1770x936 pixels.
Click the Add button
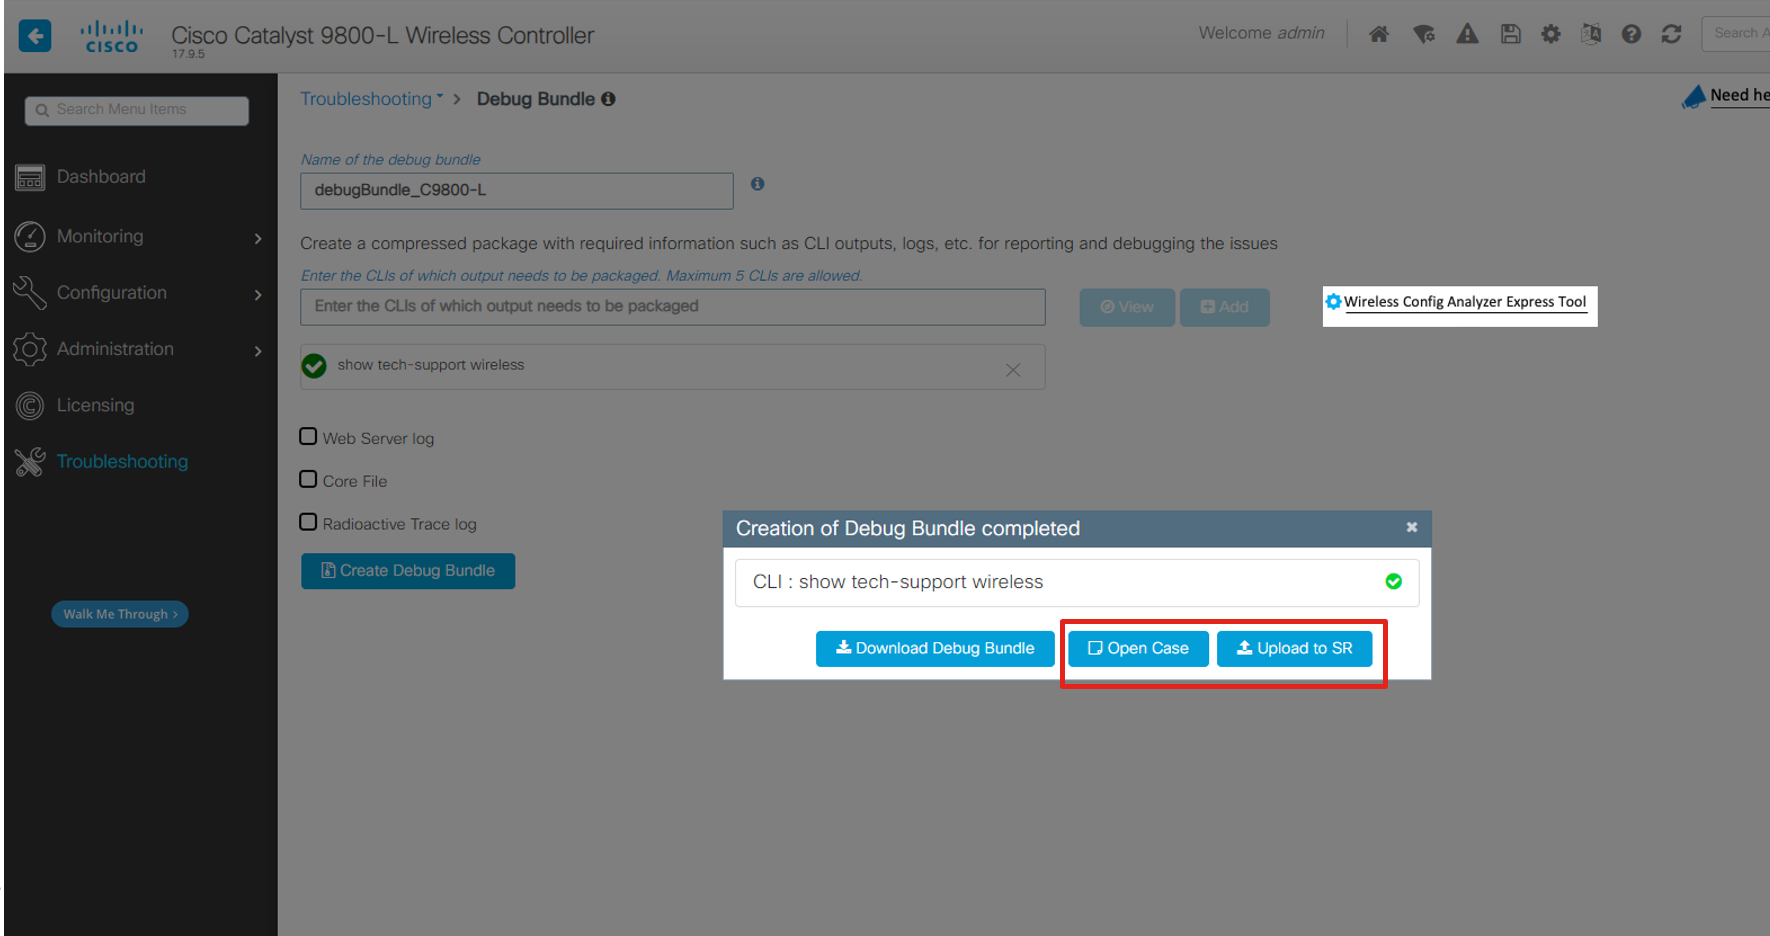1225,307
